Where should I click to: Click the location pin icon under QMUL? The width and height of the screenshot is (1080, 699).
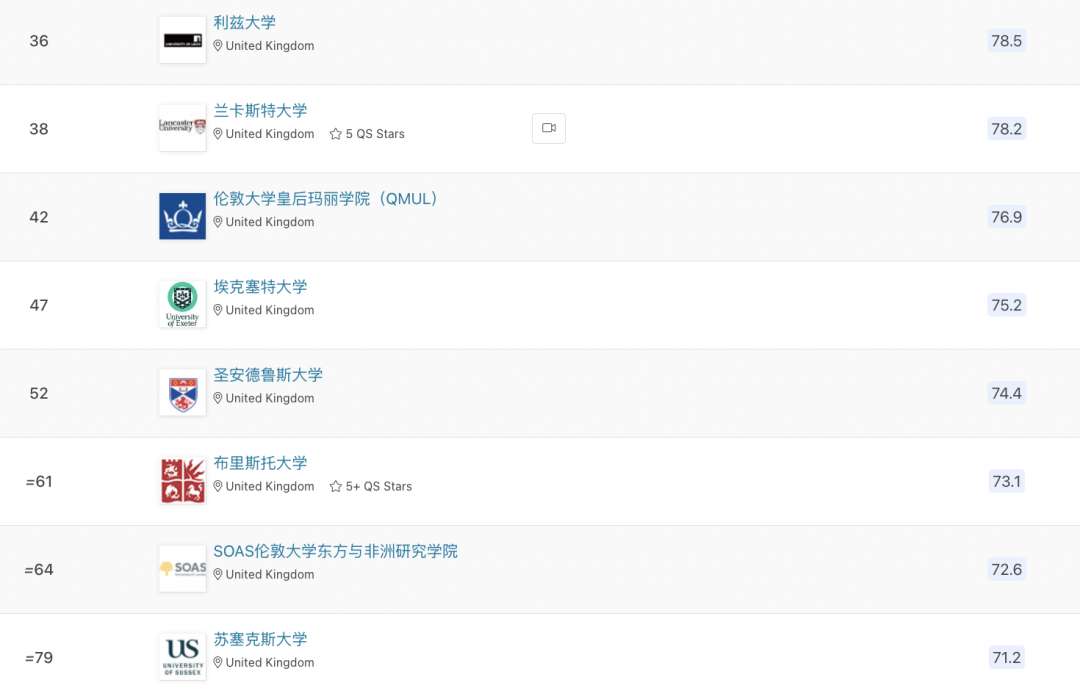(x=218, y=222)
